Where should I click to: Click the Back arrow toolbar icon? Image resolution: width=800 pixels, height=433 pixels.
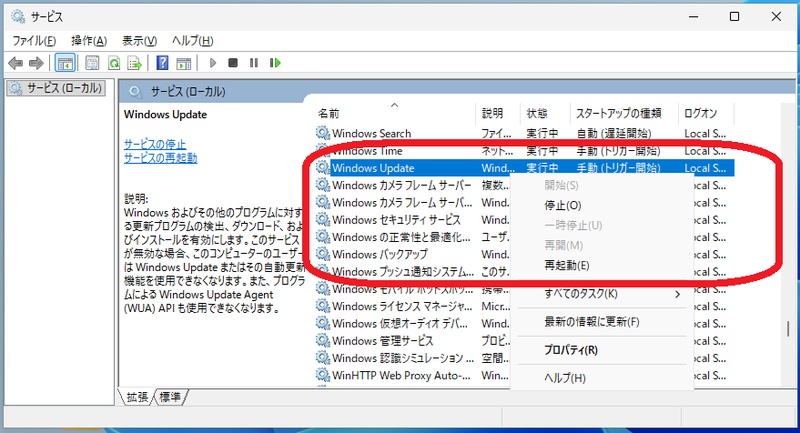pyautogui.click(x=16, y=63)
